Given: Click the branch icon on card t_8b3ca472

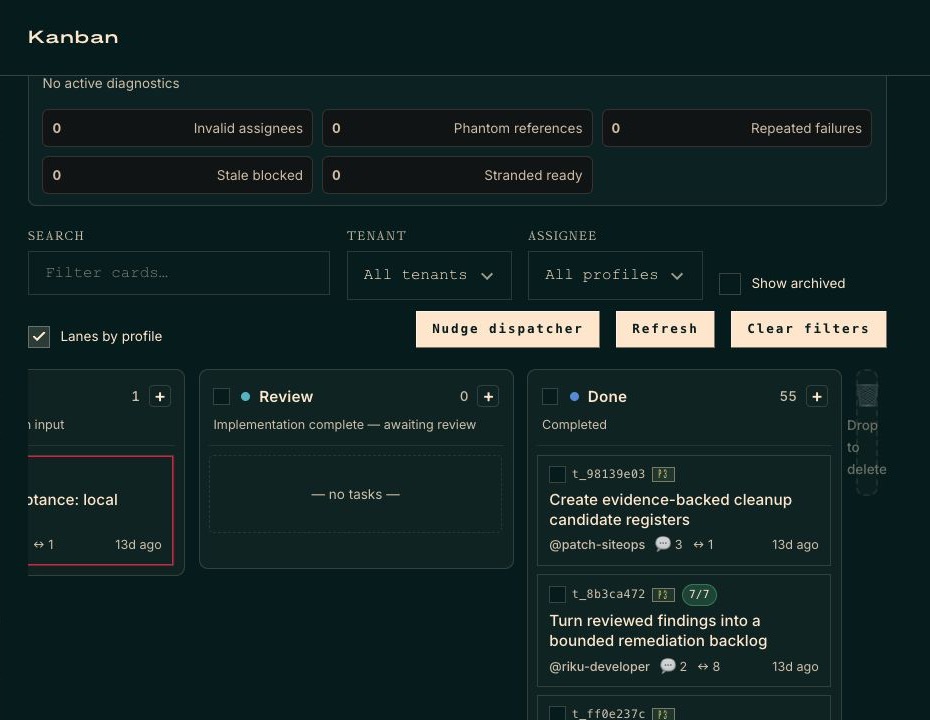Looking at the screenshot, I should pos(663,594).
